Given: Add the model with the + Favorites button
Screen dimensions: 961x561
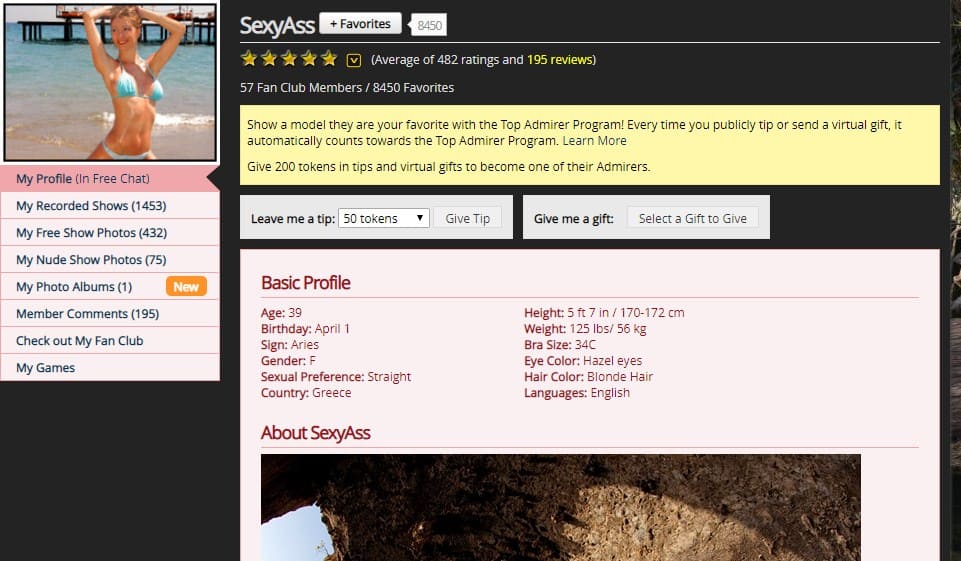Looking at the screenshot, I should (360, 24).
